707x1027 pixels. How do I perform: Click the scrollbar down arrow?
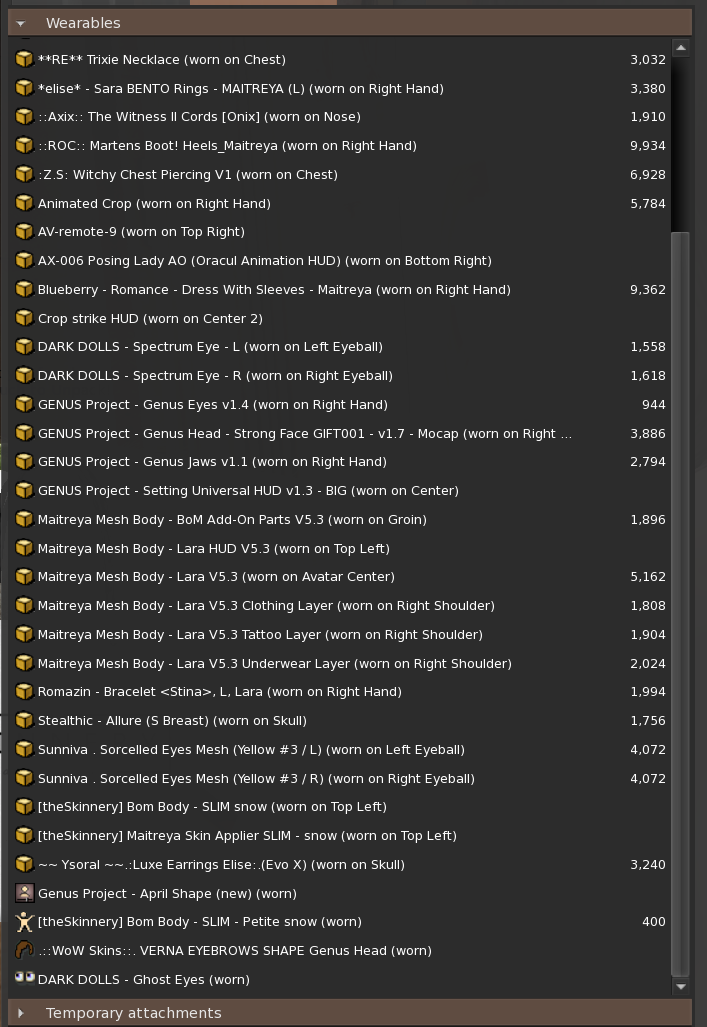pyautogui.click(x=681, y=986)
